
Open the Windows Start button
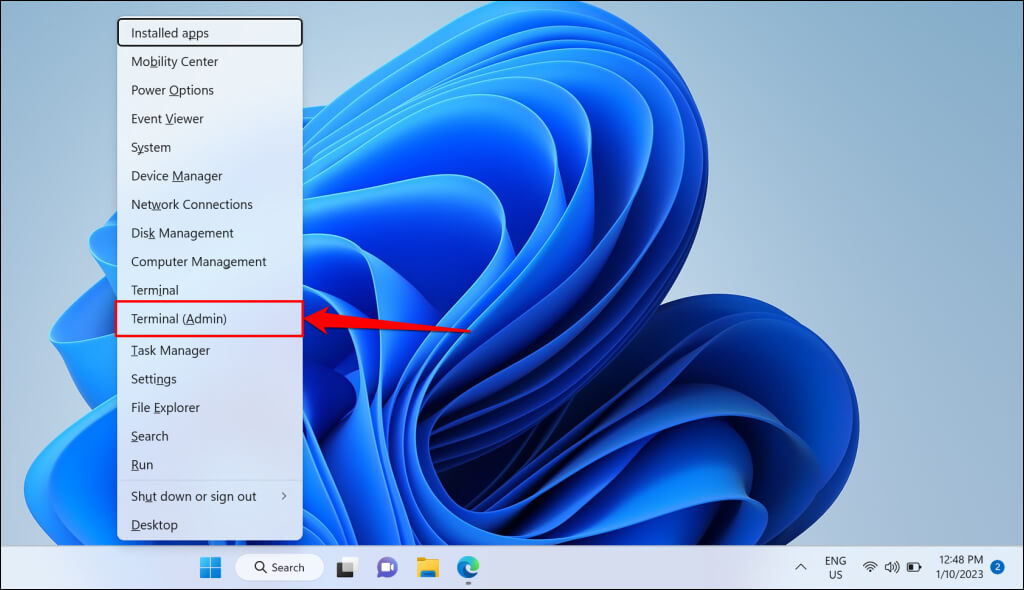click(x=210, y=567)
